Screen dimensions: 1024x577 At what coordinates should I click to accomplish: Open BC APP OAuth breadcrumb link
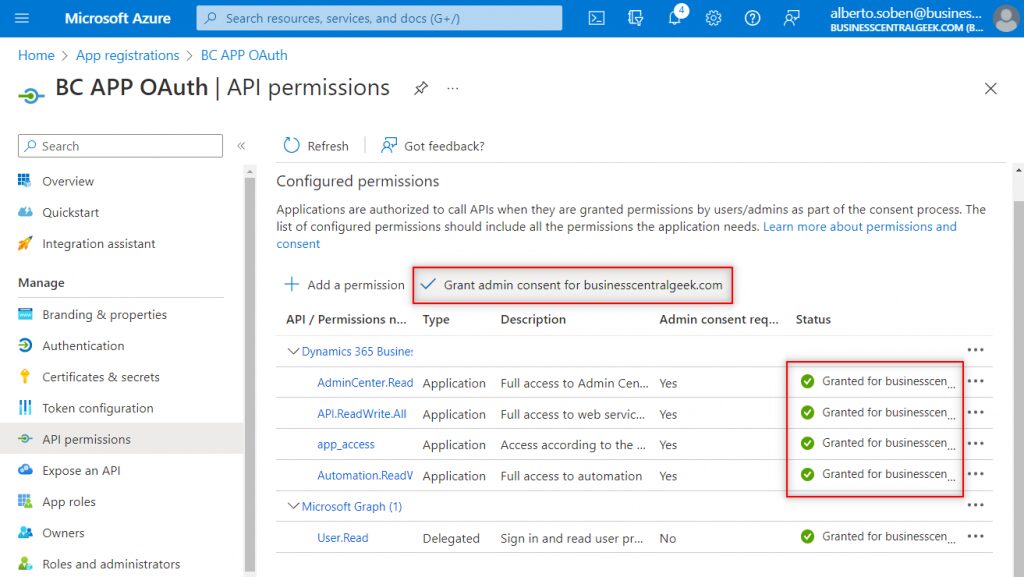pyautogui.click(x=244, y=55)
